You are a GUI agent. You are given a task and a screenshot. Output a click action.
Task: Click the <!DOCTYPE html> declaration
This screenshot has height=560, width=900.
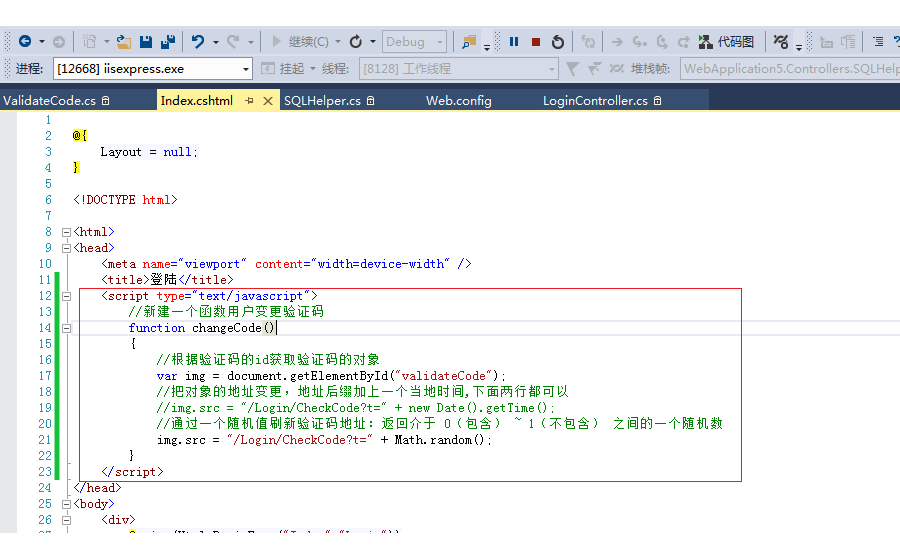coord(125,200)
